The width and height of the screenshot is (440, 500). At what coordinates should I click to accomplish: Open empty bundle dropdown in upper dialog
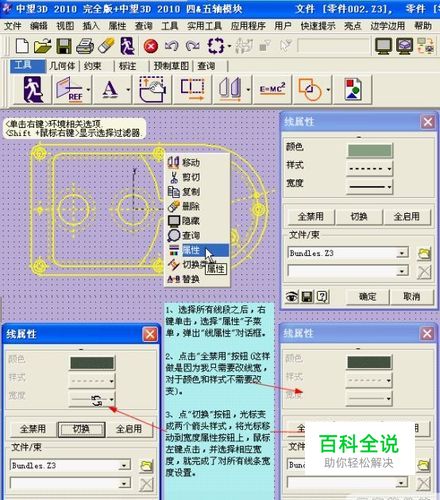pyautogui.click(x=403, y=271)
